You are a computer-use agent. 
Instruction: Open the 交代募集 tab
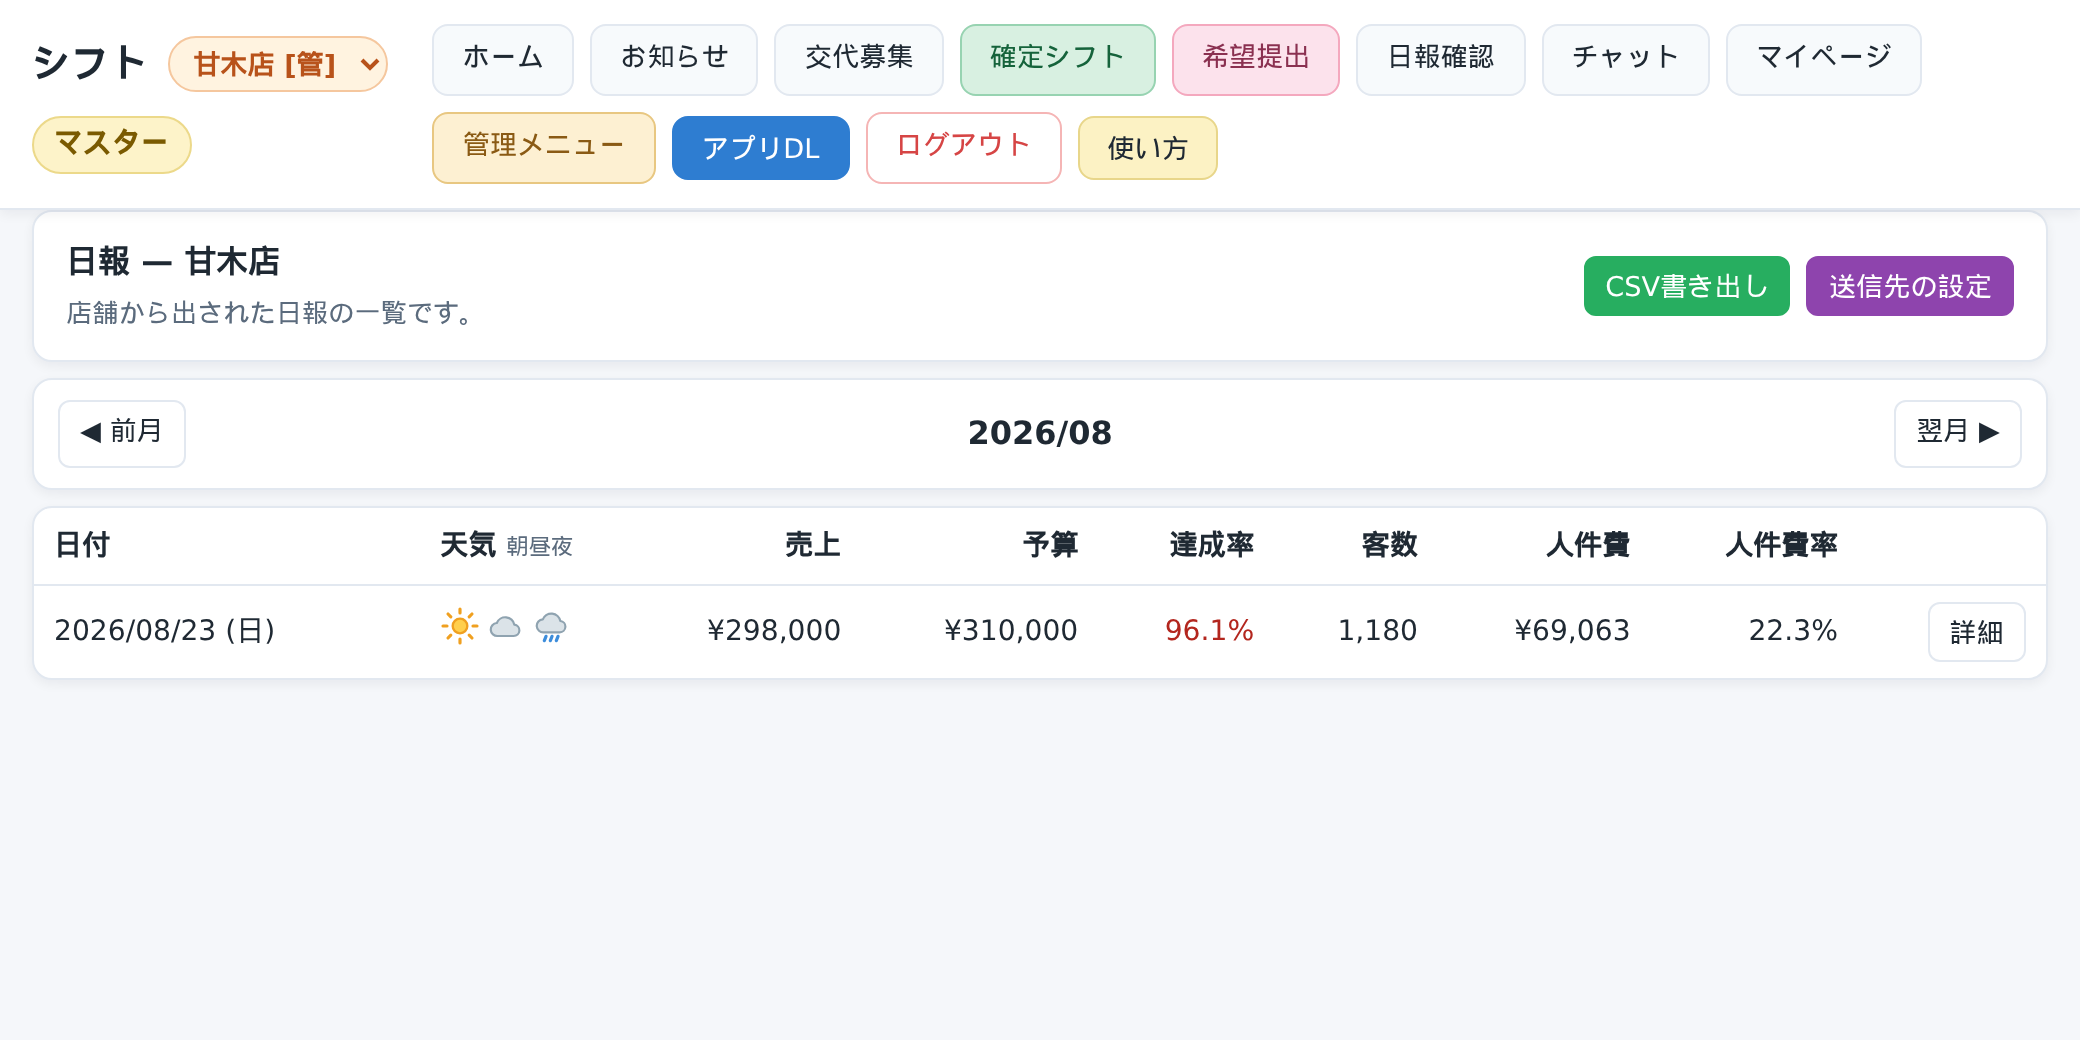click(859, 60)
